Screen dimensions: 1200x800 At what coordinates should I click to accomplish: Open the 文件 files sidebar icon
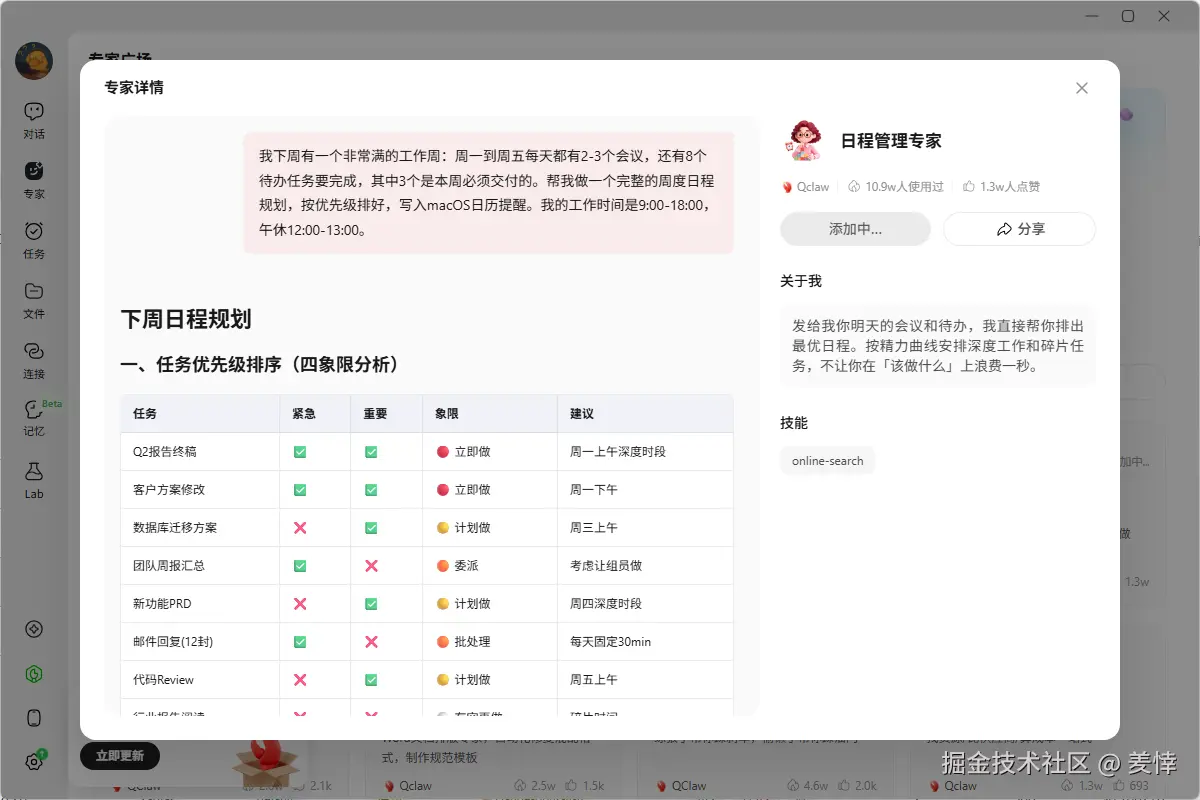(34, 299)
